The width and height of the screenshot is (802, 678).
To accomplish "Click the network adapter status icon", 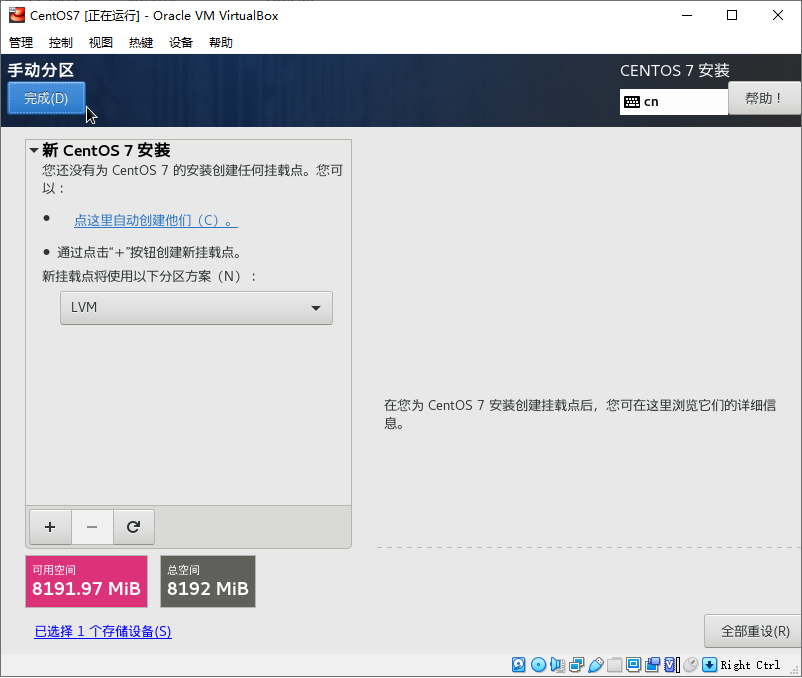I will [577, 664].
